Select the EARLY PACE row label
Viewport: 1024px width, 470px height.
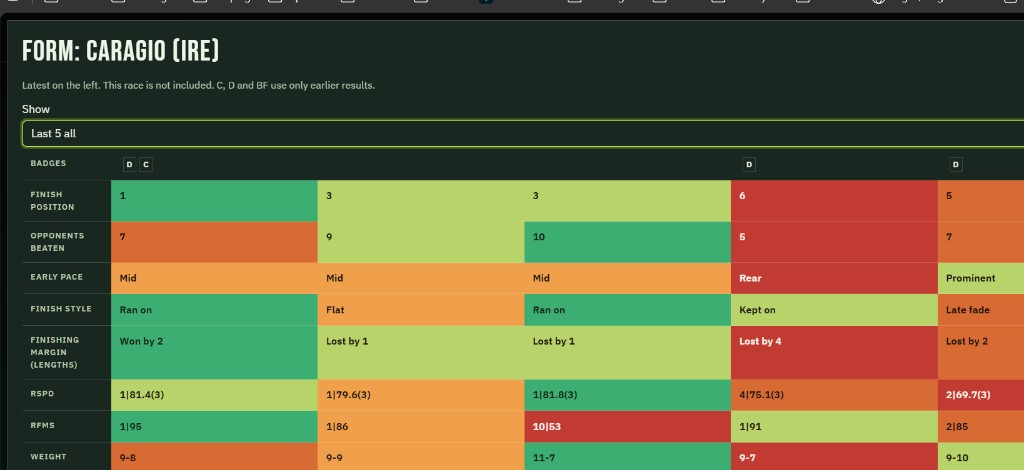(x=56, y=277)
